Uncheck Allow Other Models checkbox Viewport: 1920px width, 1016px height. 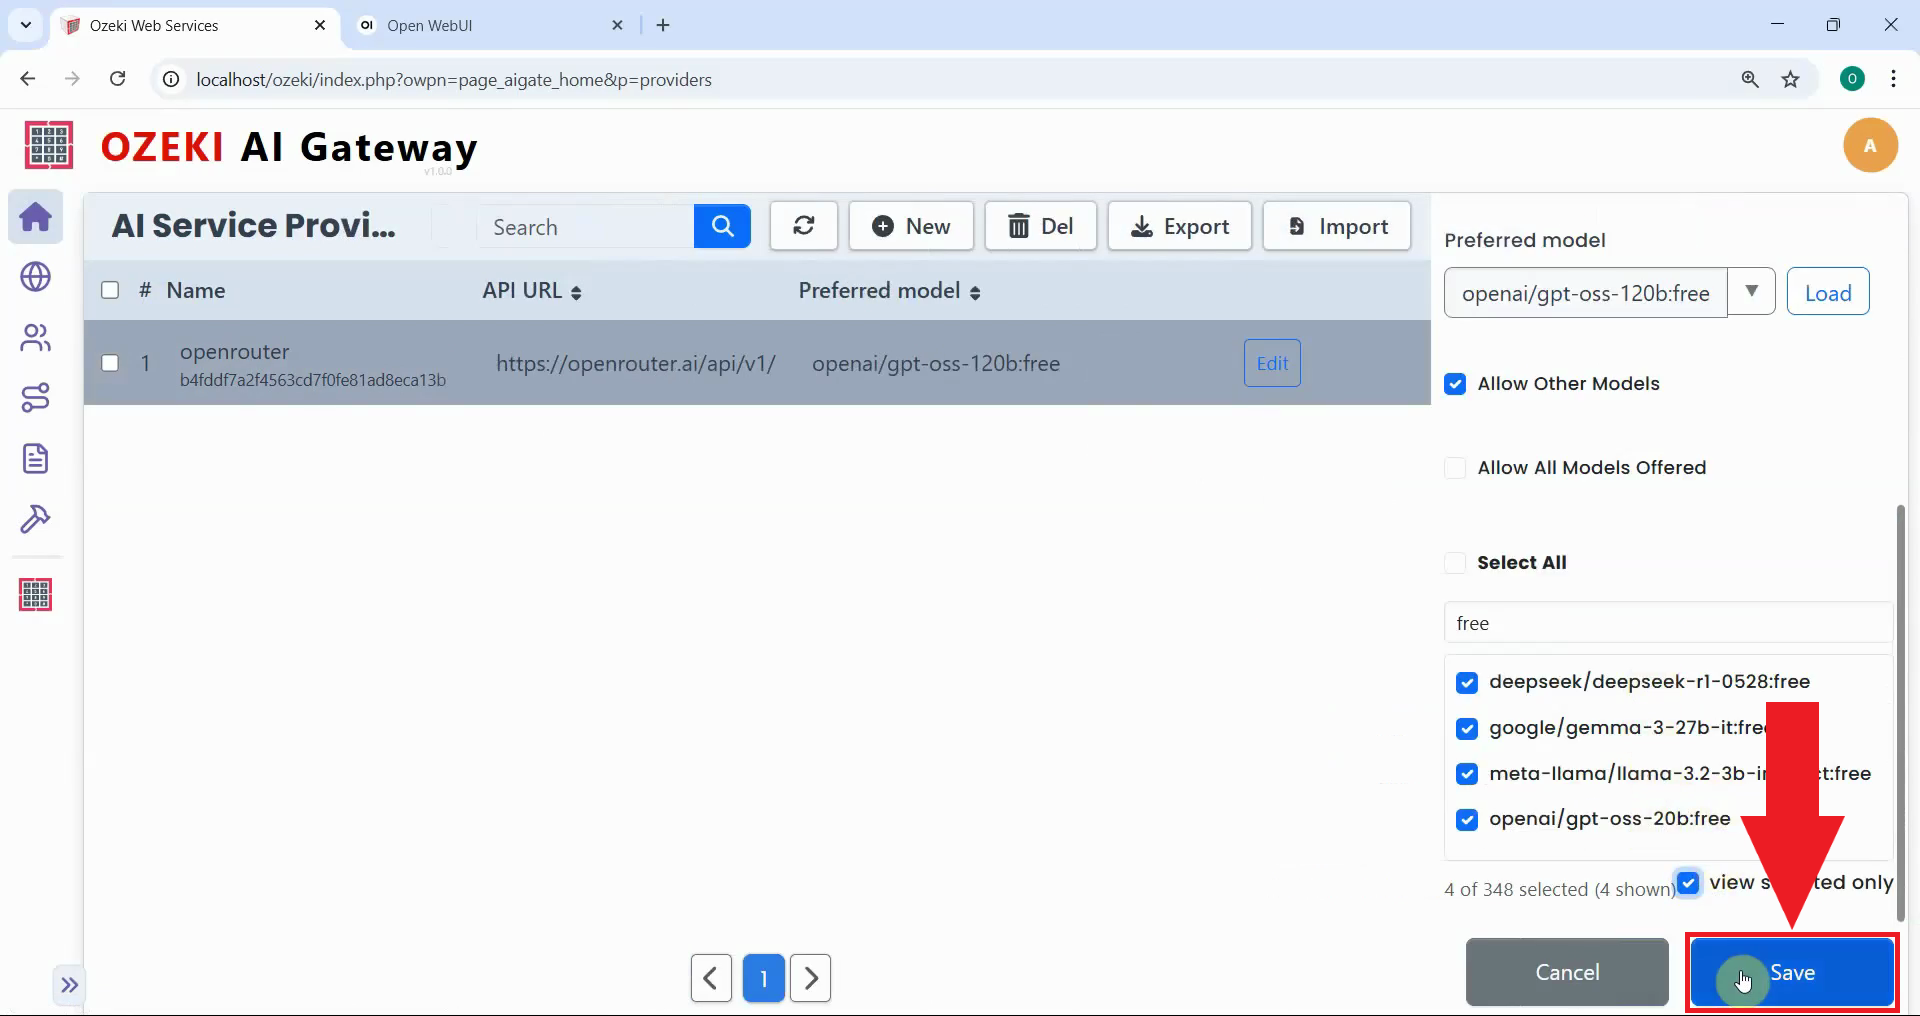1455,384
